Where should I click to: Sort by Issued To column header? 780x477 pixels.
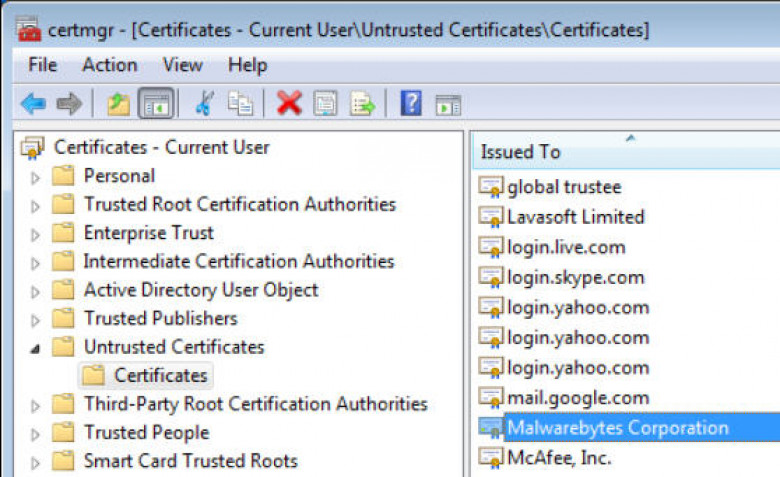625,151
